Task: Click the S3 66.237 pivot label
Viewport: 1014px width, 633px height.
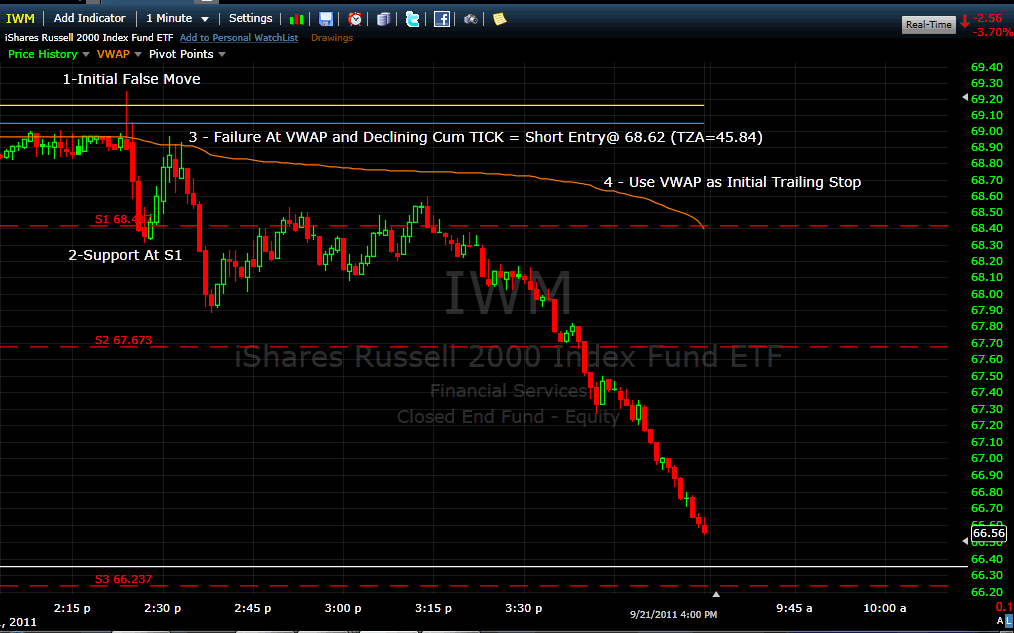Action: click(x=124, y=579)
